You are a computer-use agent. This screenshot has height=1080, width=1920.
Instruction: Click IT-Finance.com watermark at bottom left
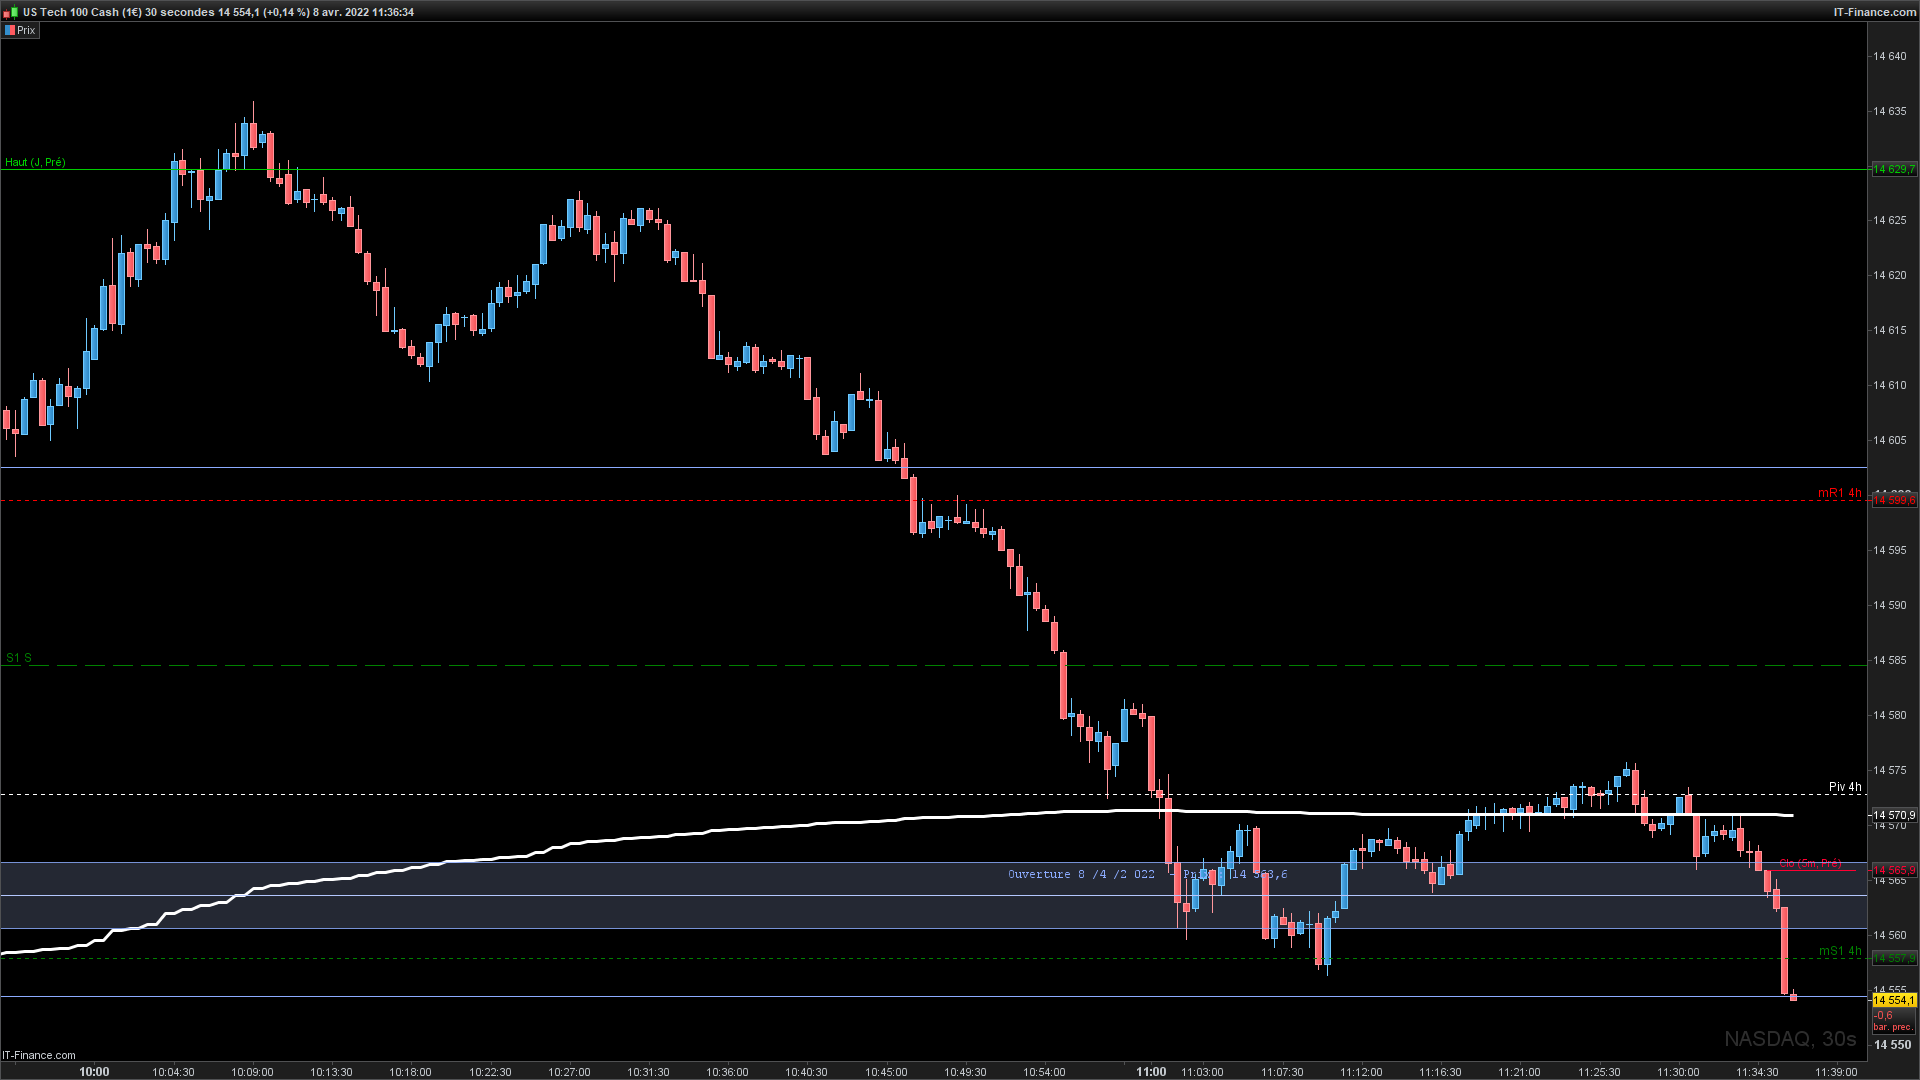[39, 1055]
